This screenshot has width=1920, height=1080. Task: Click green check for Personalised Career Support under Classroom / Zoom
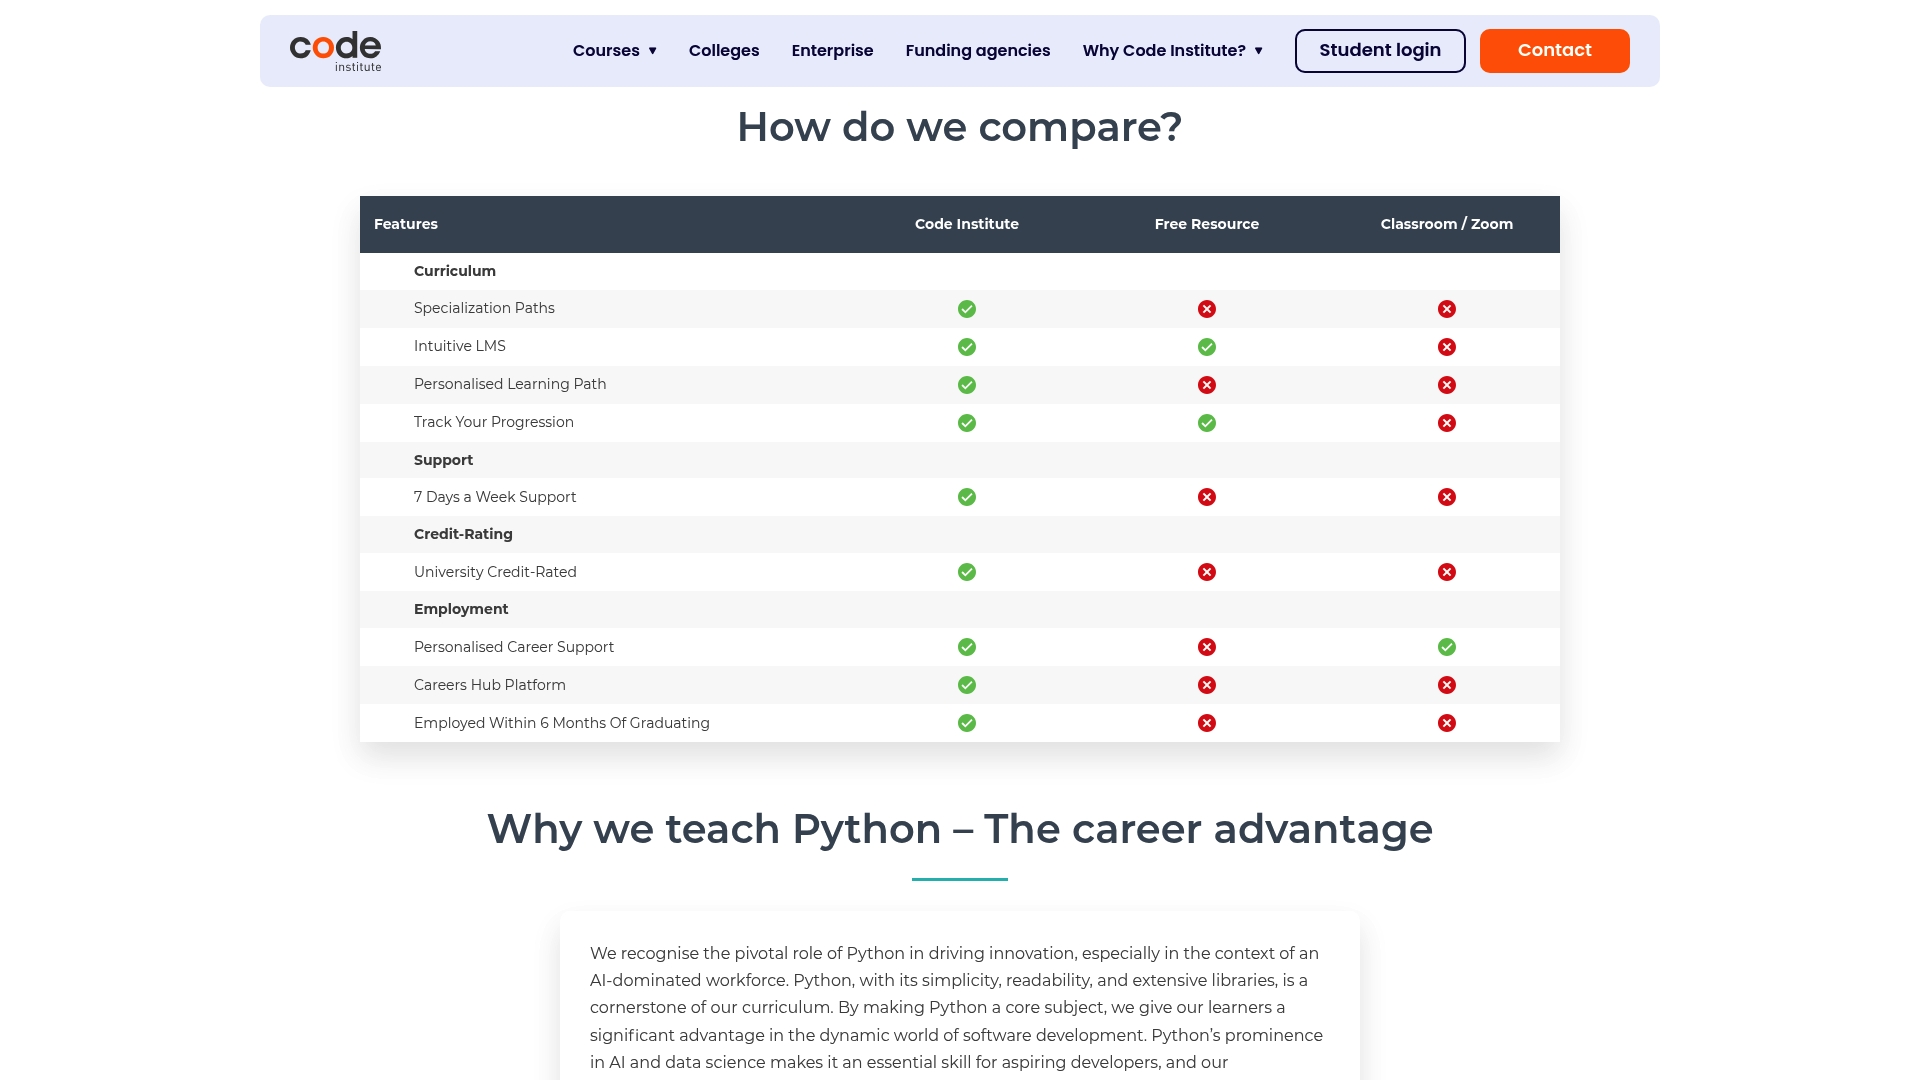1447,647
